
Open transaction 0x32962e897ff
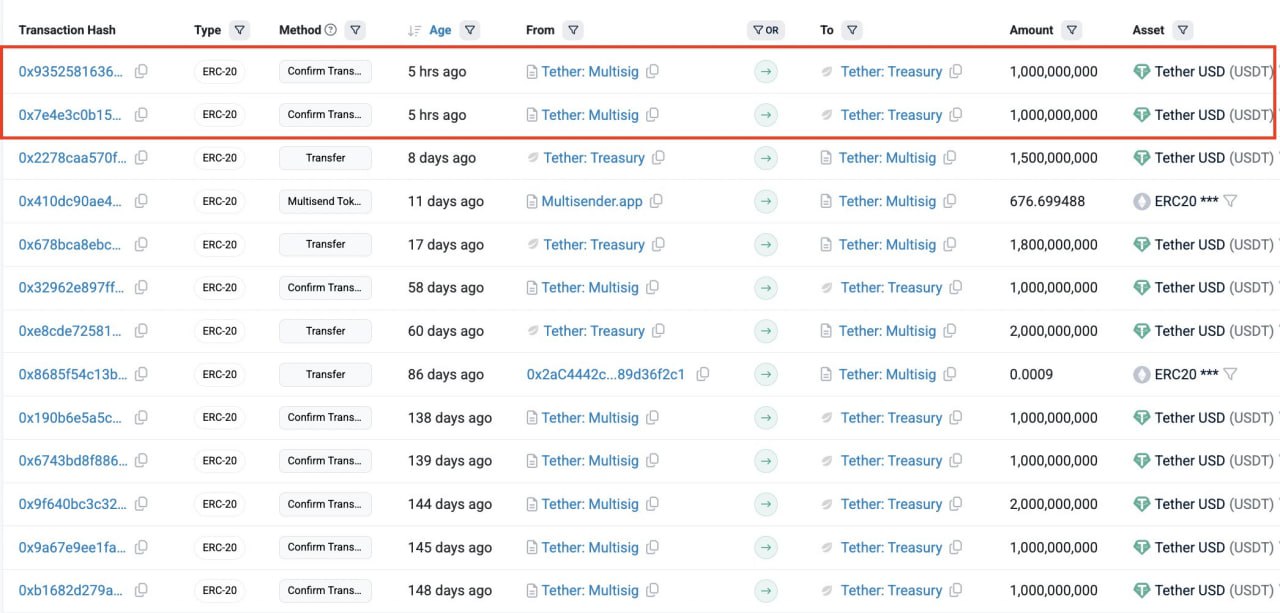(72, 287)
